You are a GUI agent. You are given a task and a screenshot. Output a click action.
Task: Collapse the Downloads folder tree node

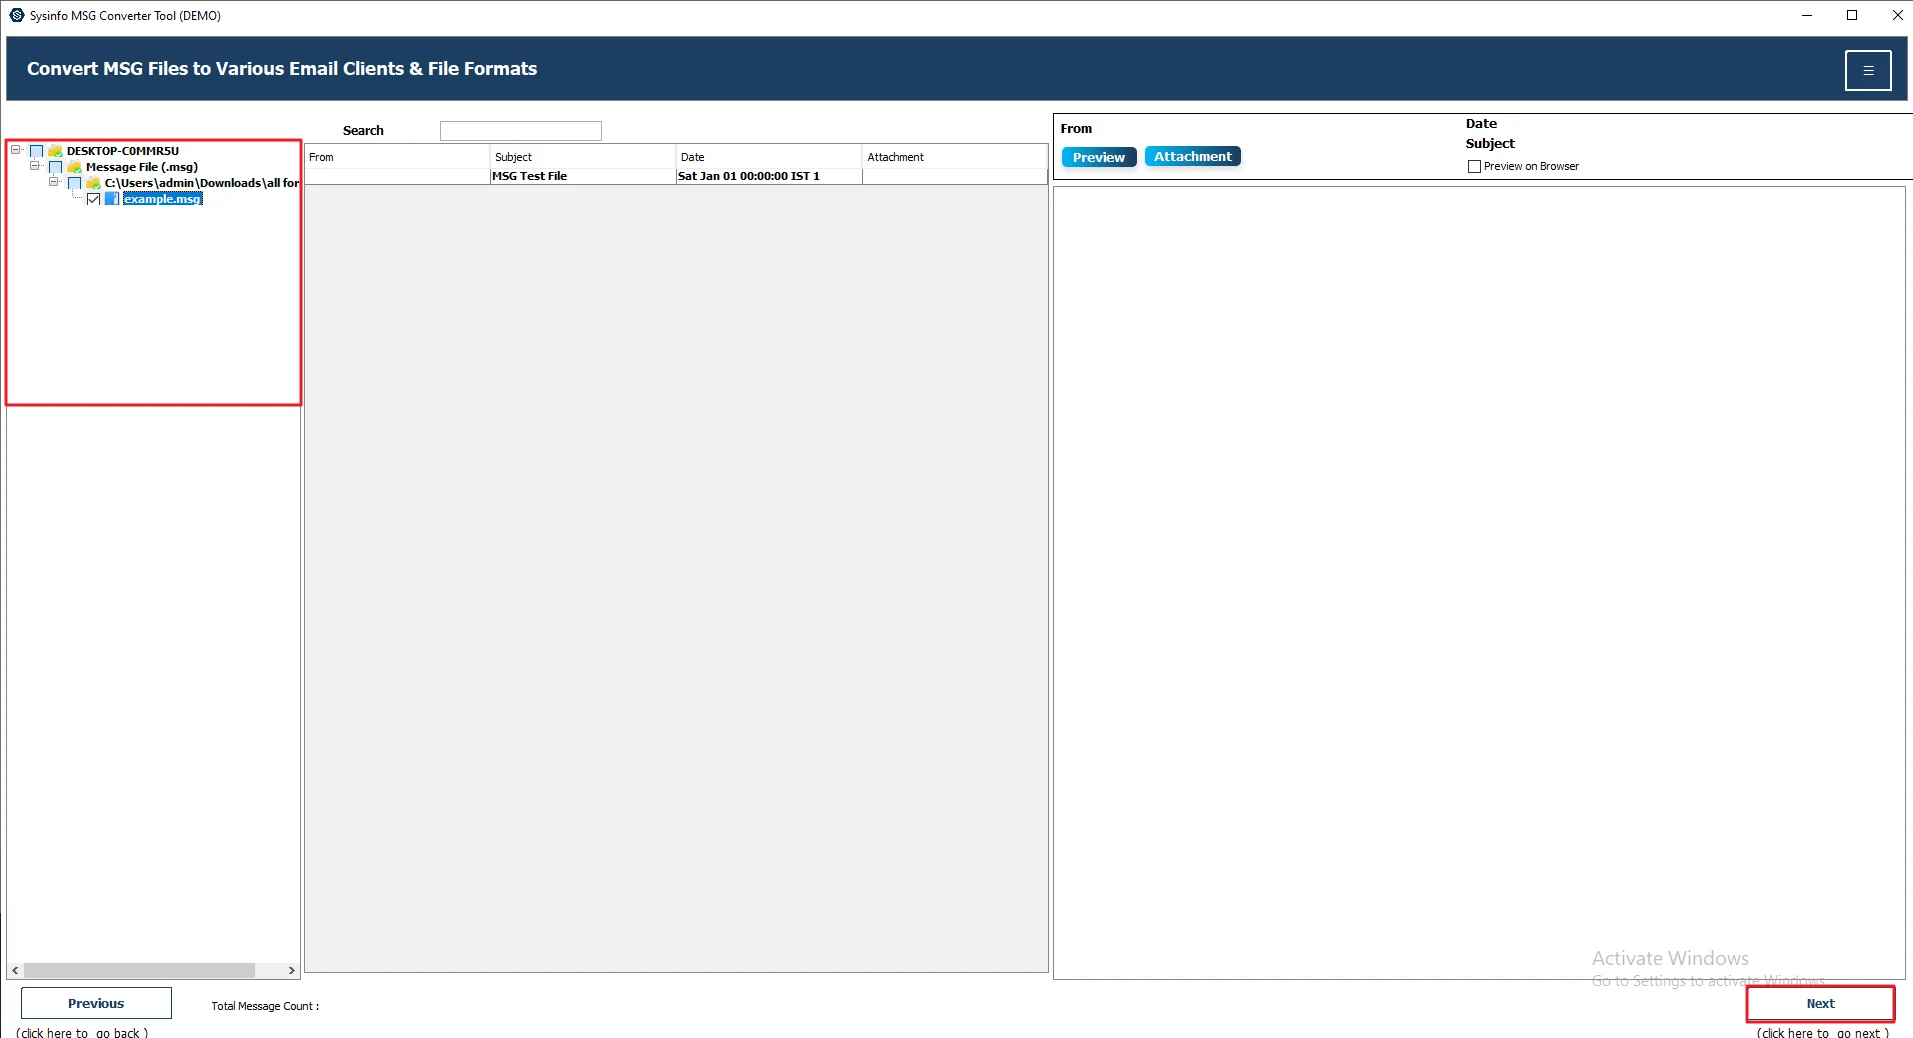point(55,184)
